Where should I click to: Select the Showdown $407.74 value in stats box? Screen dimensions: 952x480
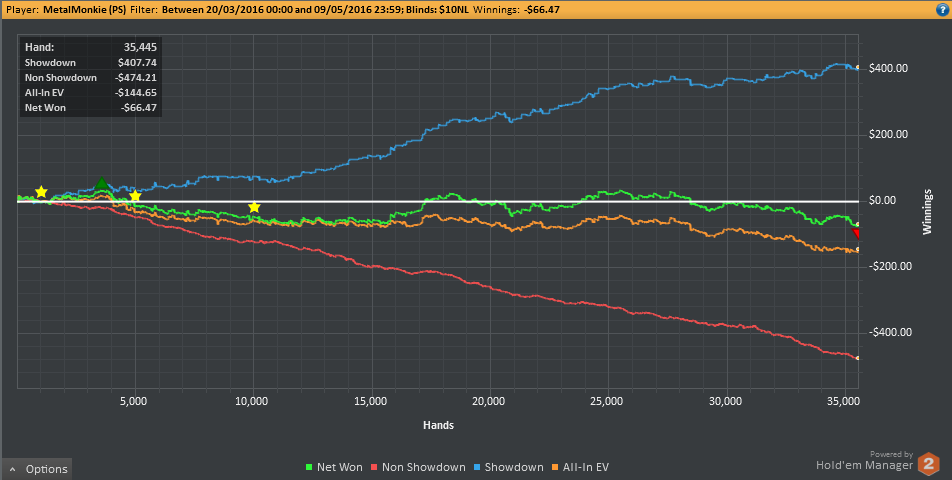138,63
